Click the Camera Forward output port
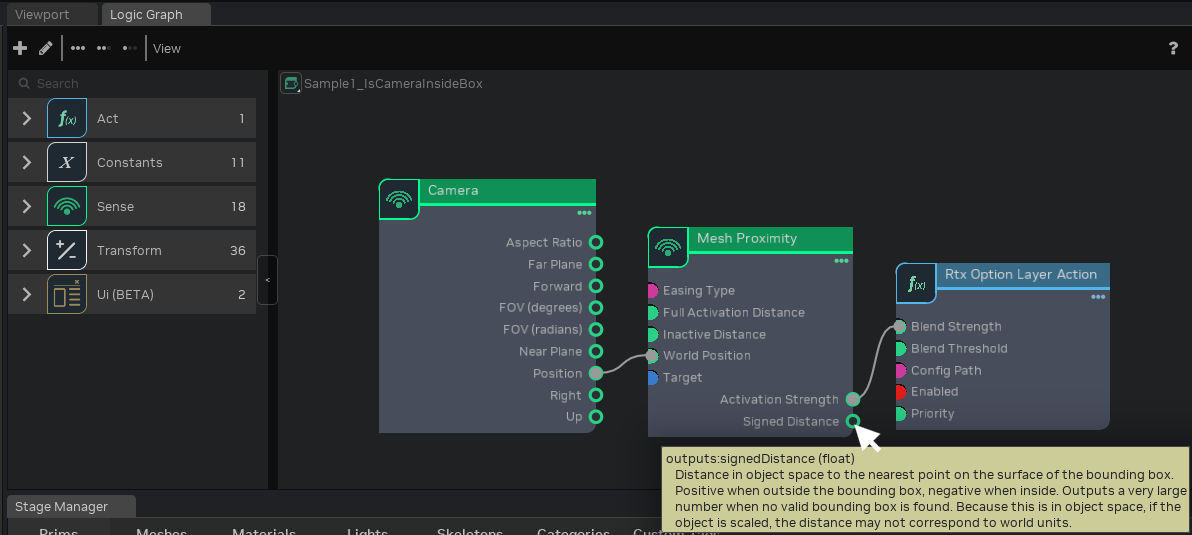Image resolution: width=1192 pixels, height=535 pixels. 596,286
